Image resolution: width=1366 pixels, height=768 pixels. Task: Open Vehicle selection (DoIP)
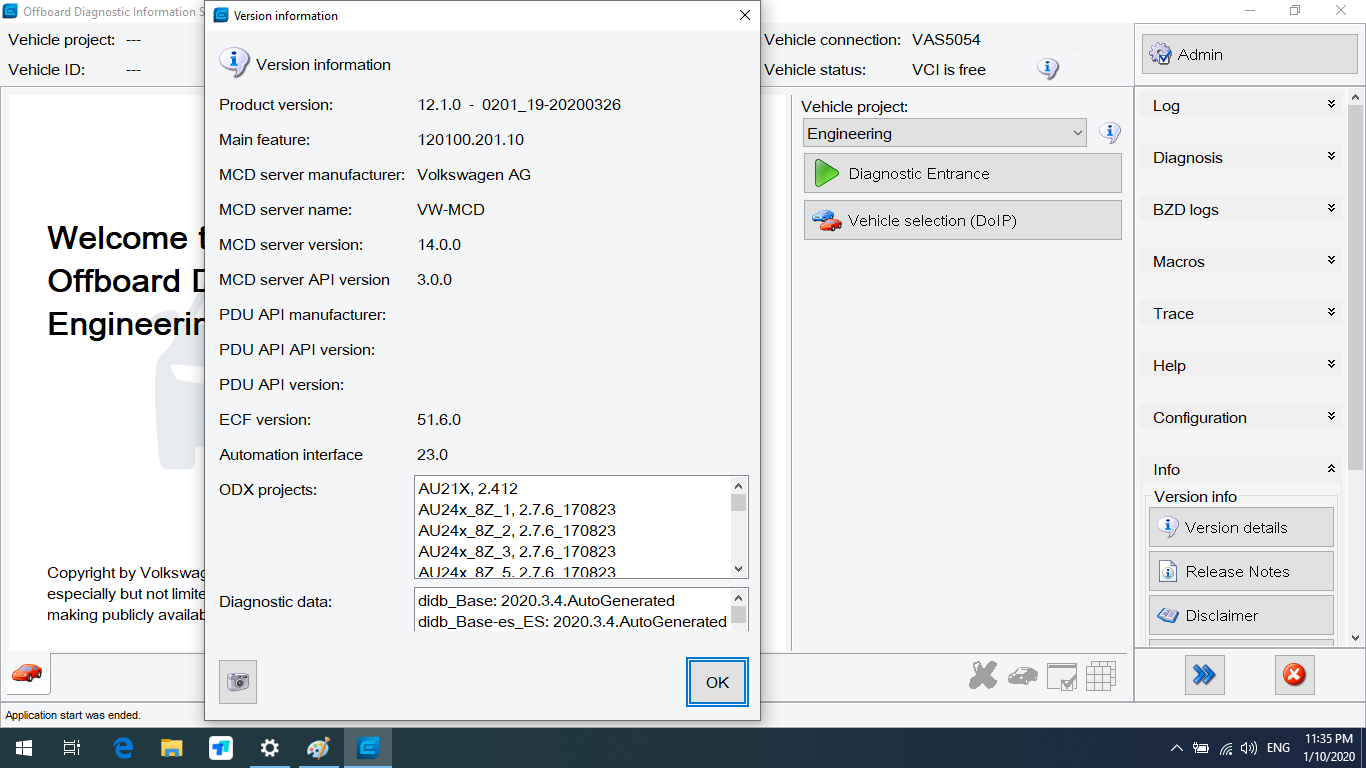click(x=962, y=220)
